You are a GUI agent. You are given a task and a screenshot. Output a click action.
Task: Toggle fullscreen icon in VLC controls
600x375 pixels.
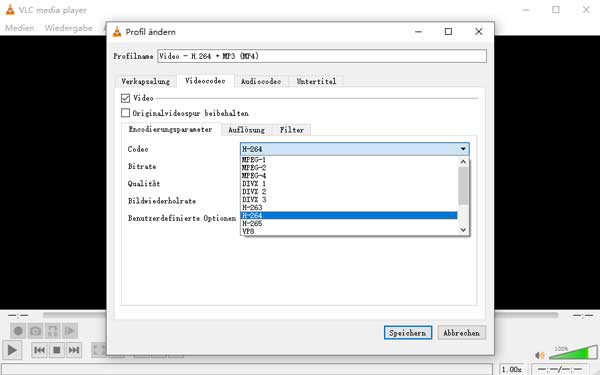99,350
